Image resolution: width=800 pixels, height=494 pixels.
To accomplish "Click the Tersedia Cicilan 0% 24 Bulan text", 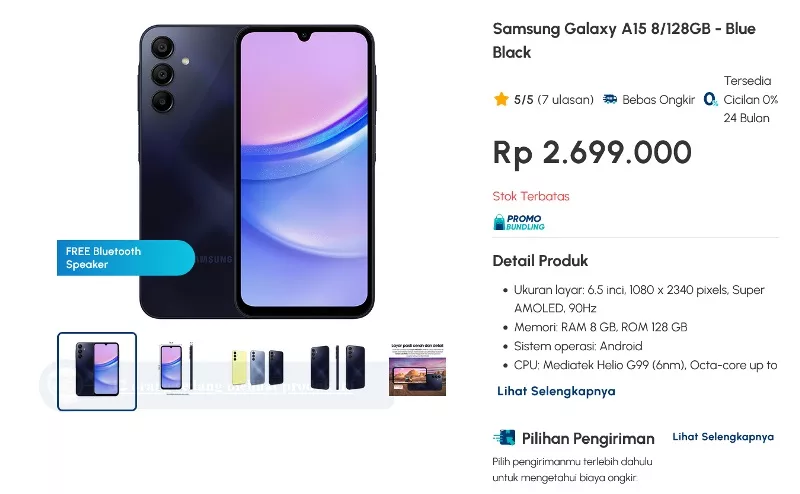I will [x=751, y=99].
